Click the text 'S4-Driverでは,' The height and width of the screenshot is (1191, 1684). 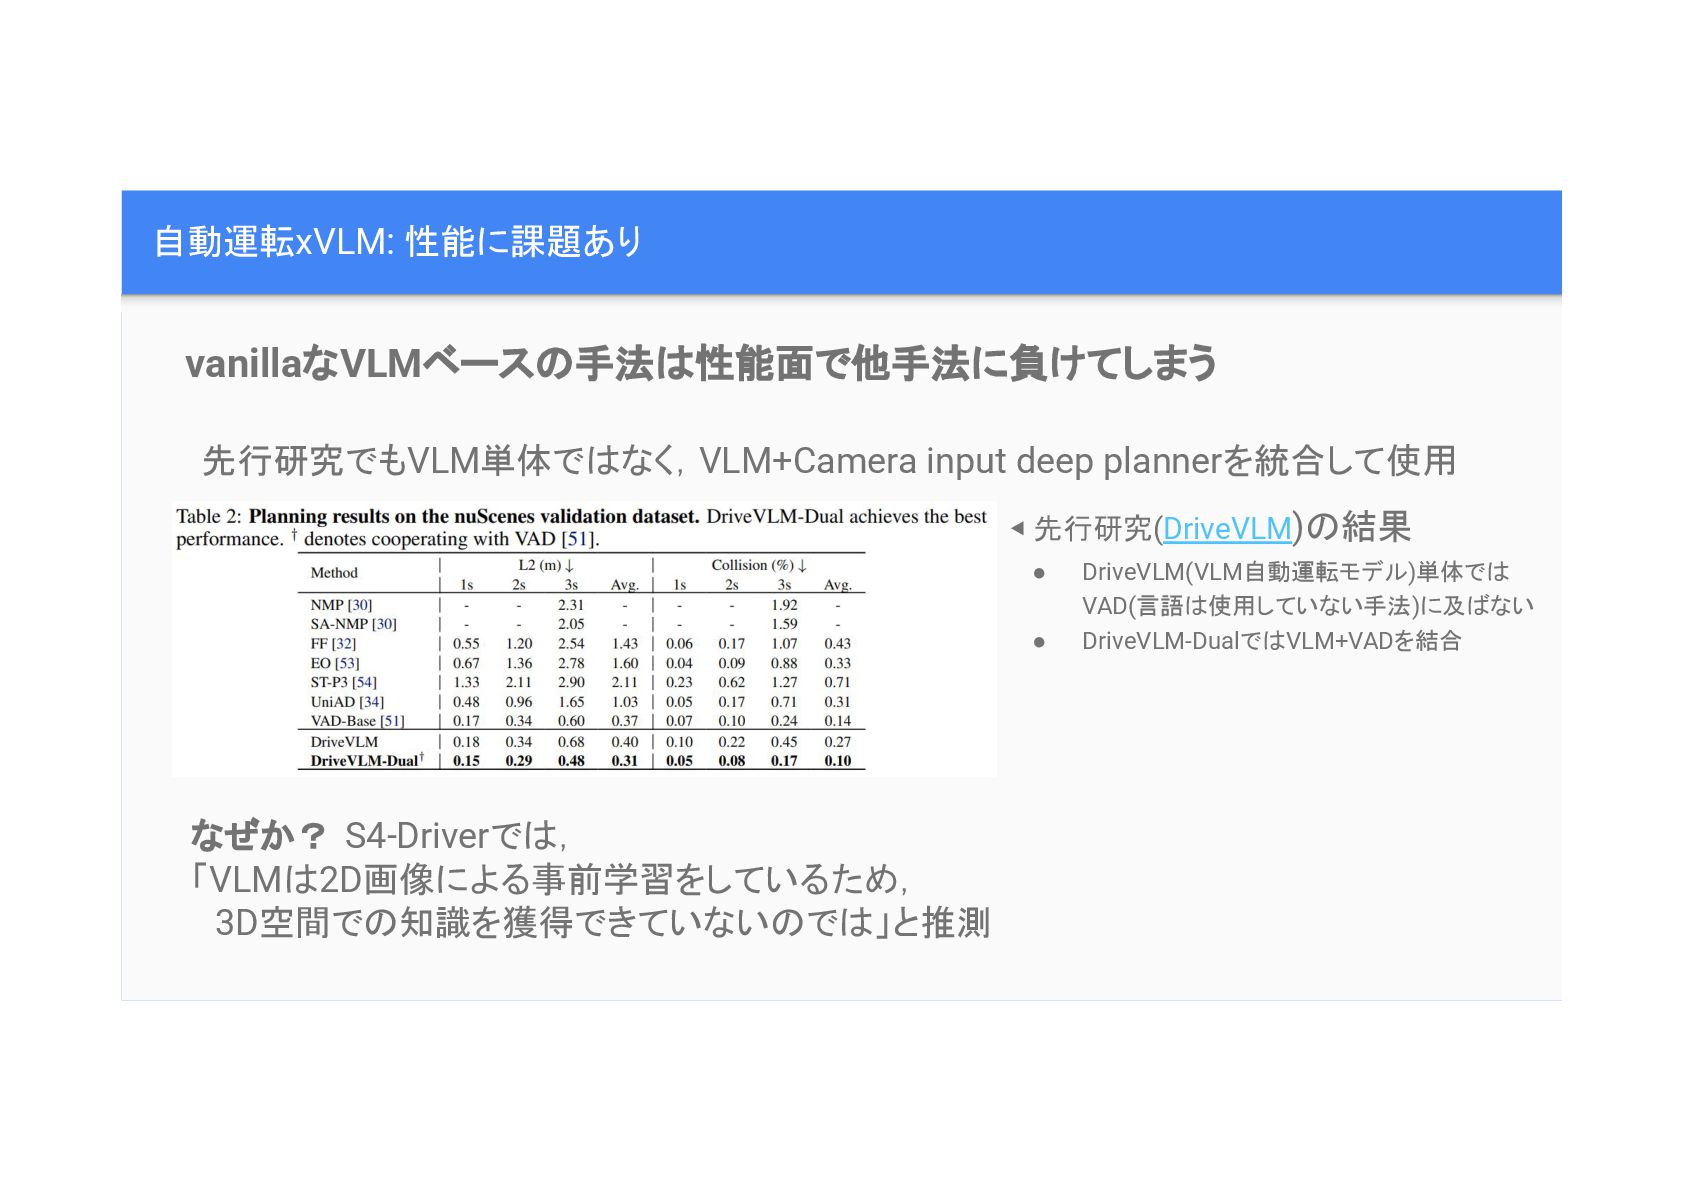[x=456, y=835]
